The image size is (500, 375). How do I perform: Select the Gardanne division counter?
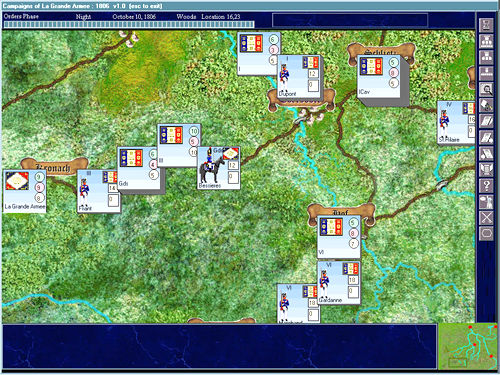(339, 283)
